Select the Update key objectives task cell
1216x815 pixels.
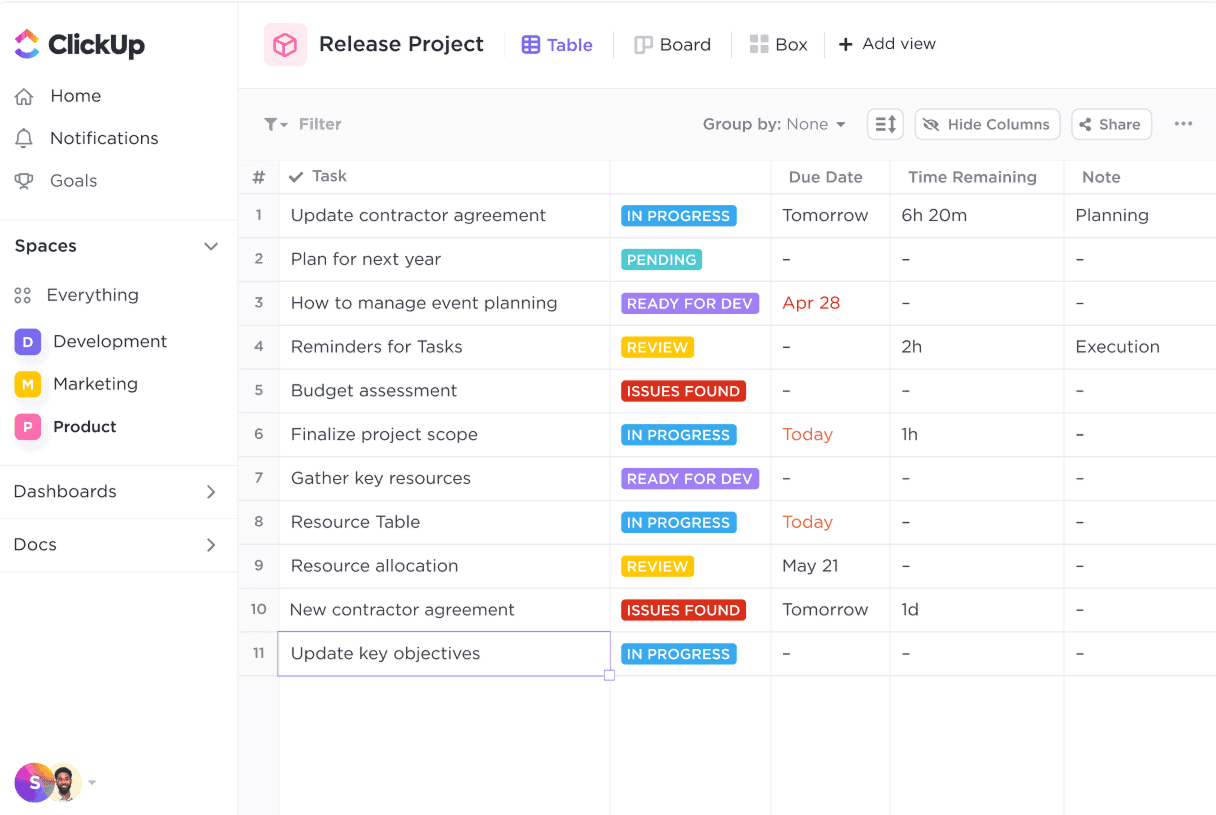[444, 654]
